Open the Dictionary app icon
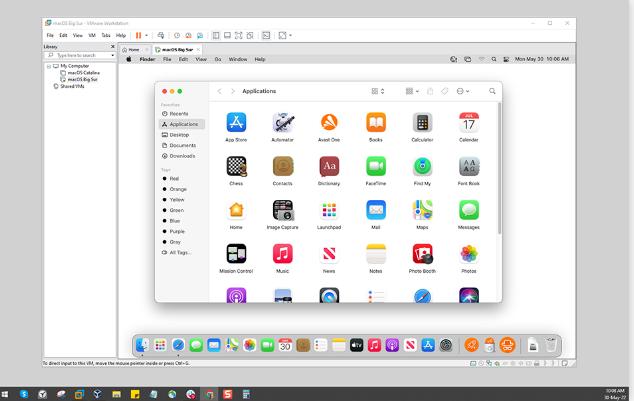This screenshot has width=634, height=401. pyautogui.click(x=329, y=166)
